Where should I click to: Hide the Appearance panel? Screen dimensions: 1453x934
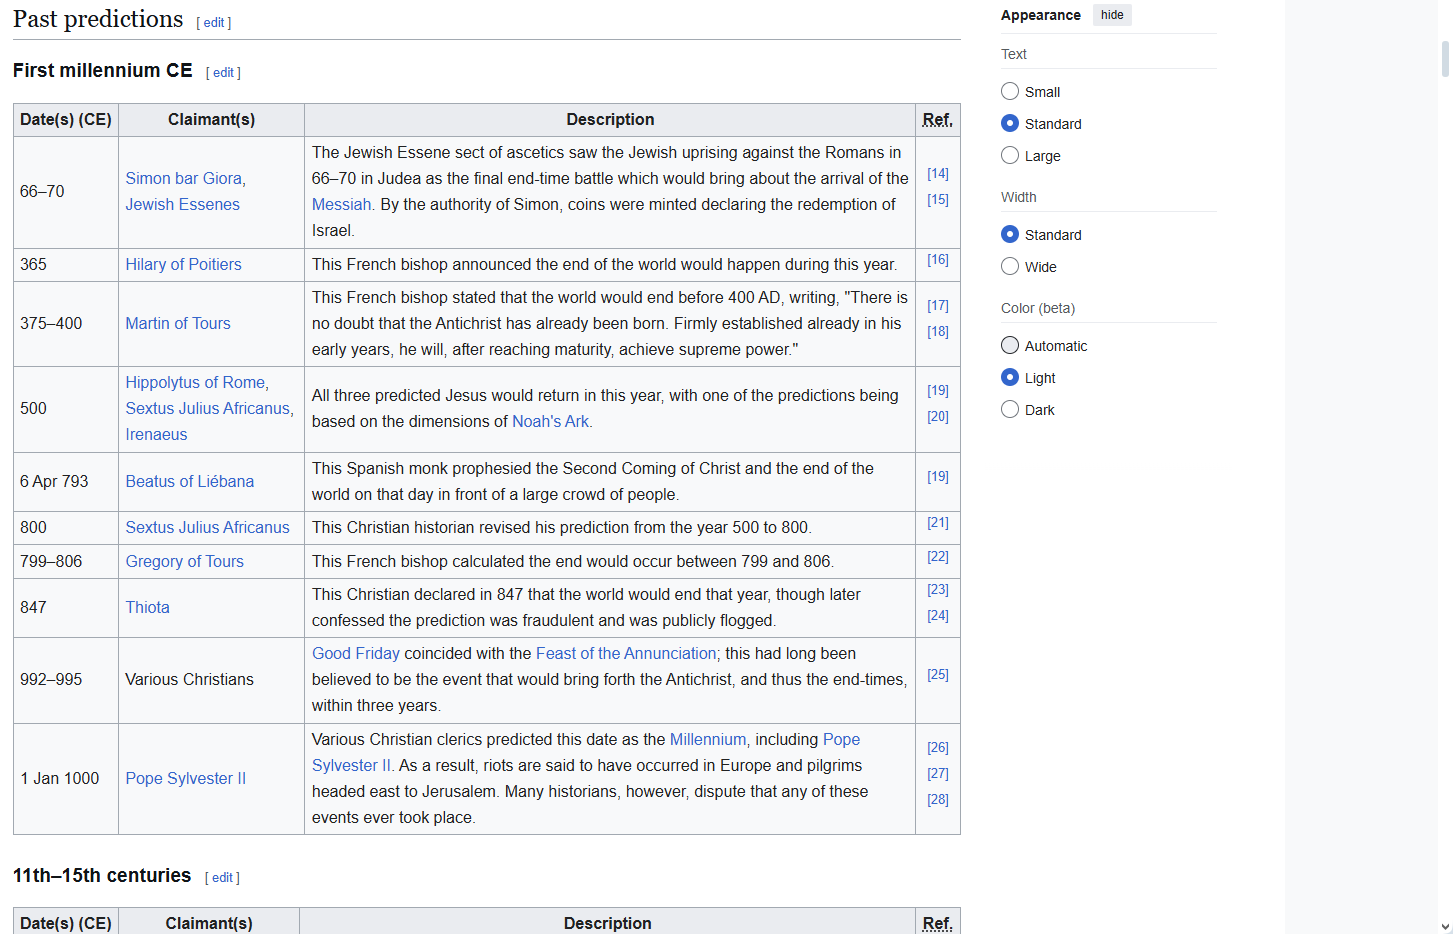click(1112, 15)
